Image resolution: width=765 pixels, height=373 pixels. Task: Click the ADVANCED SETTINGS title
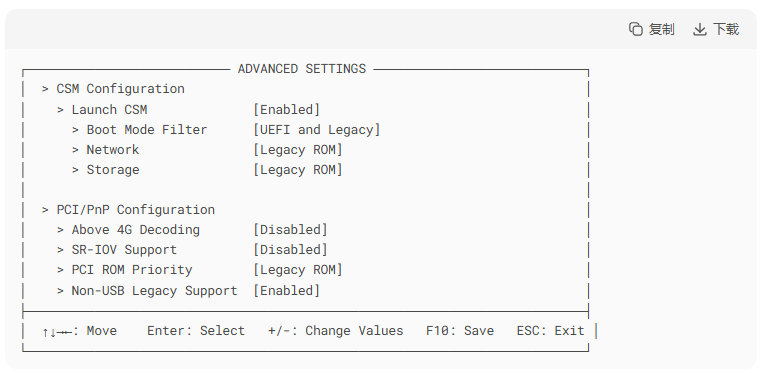coord(302,69)
